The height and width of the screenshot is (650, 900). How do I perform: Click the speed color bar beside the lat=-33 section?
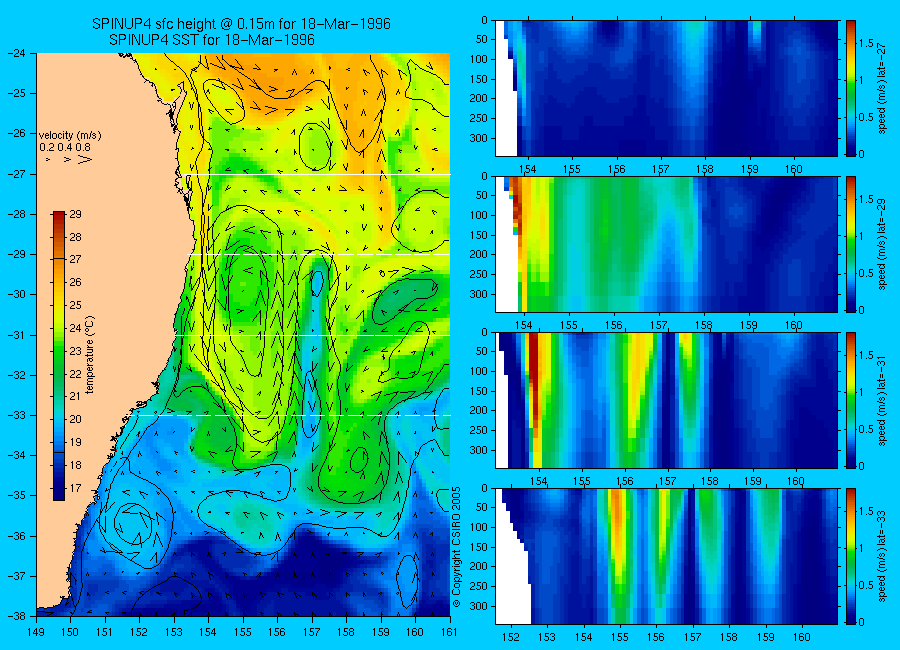click(x=850, y=556)
